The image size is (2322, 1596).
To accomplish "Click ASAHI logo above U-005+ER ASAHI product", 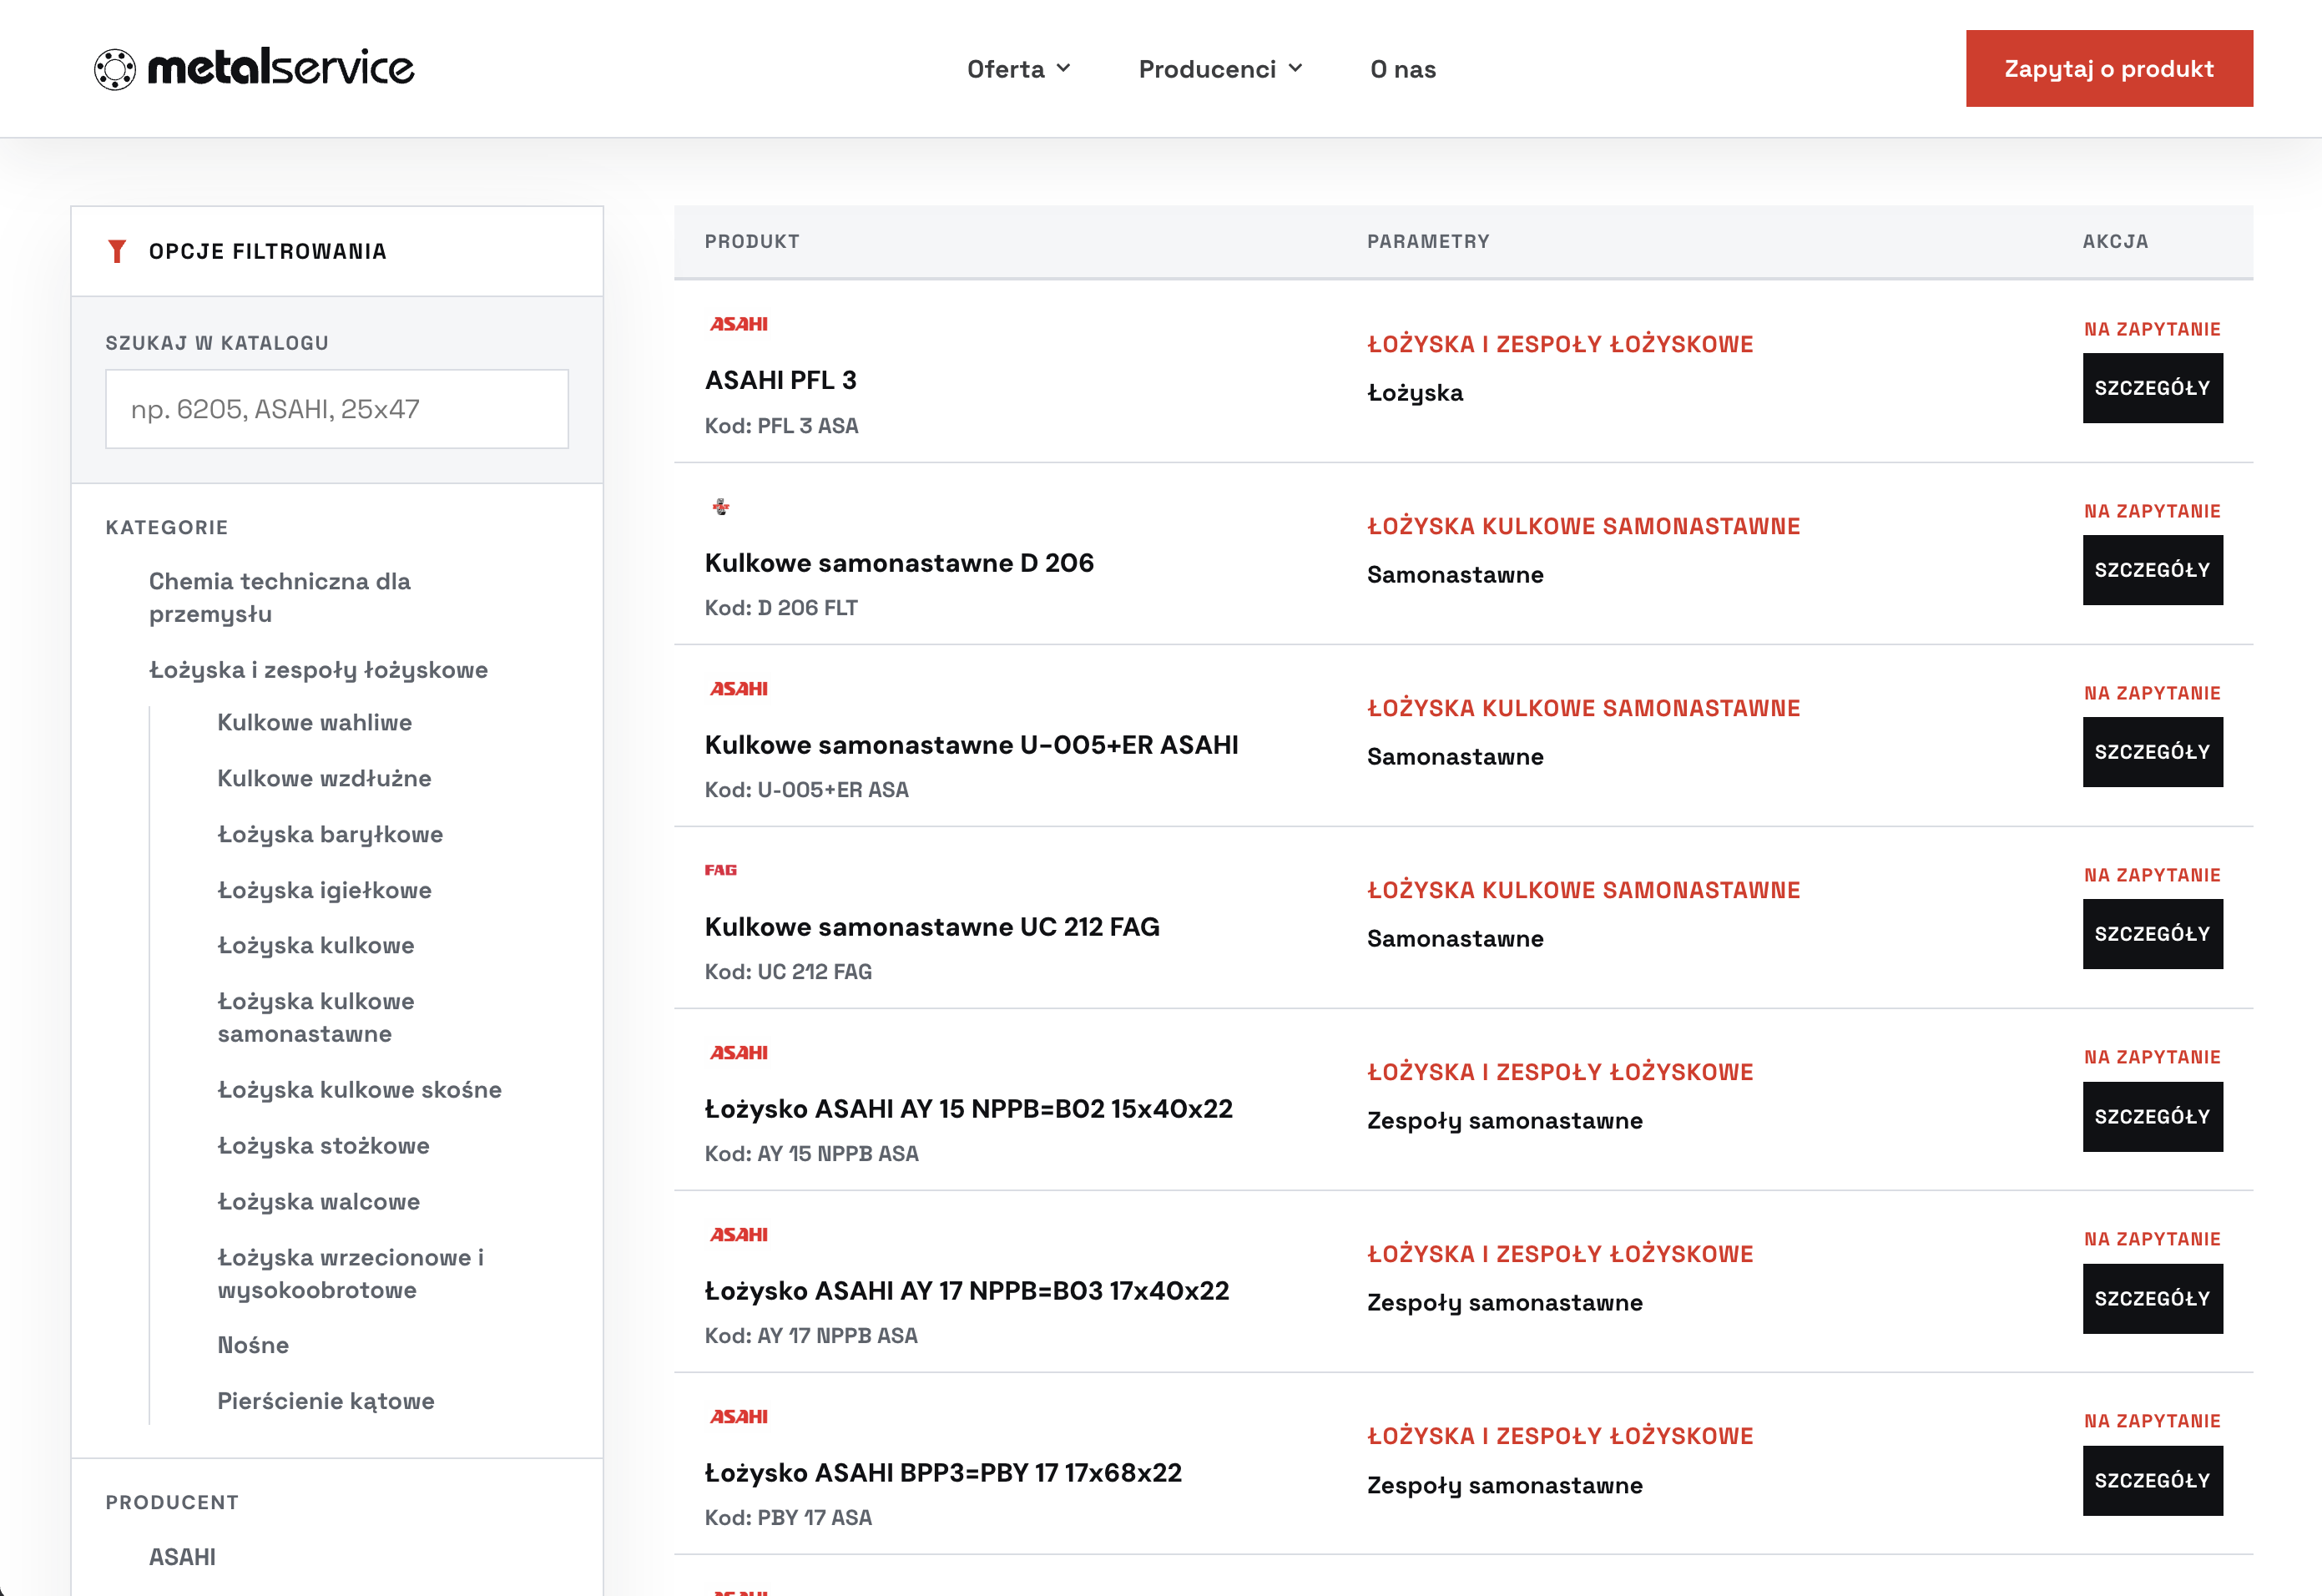I will 739,689.
